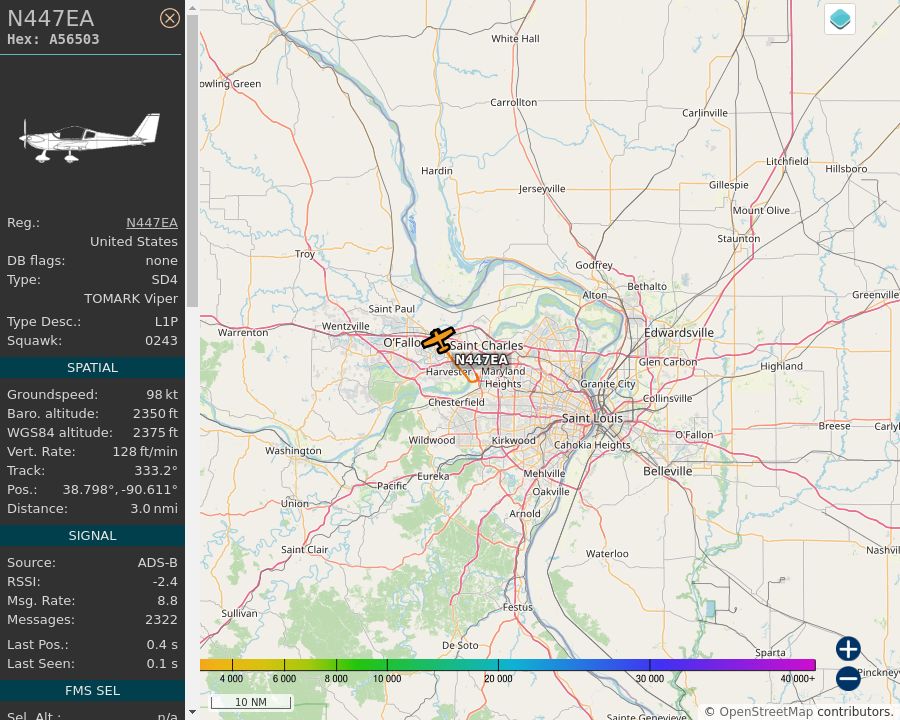Click the Jerseyville label on the map
This screenshot has height=720, width=900.
coord(542,189)
